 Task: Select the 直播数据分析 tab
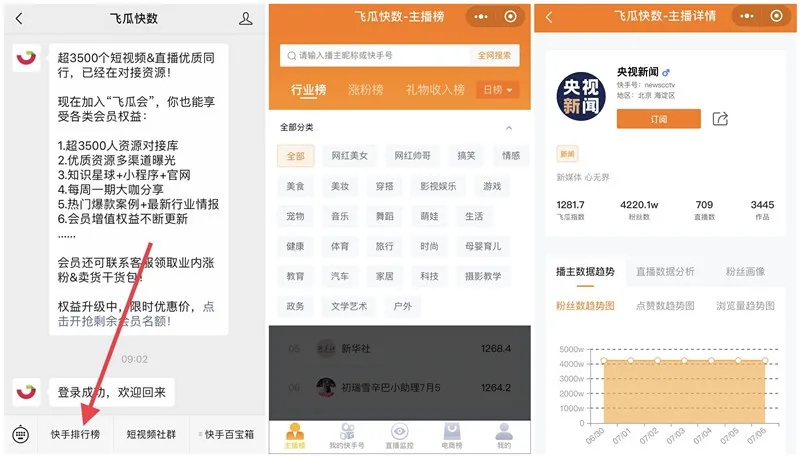pyautogui.click(x=665, y=272)
